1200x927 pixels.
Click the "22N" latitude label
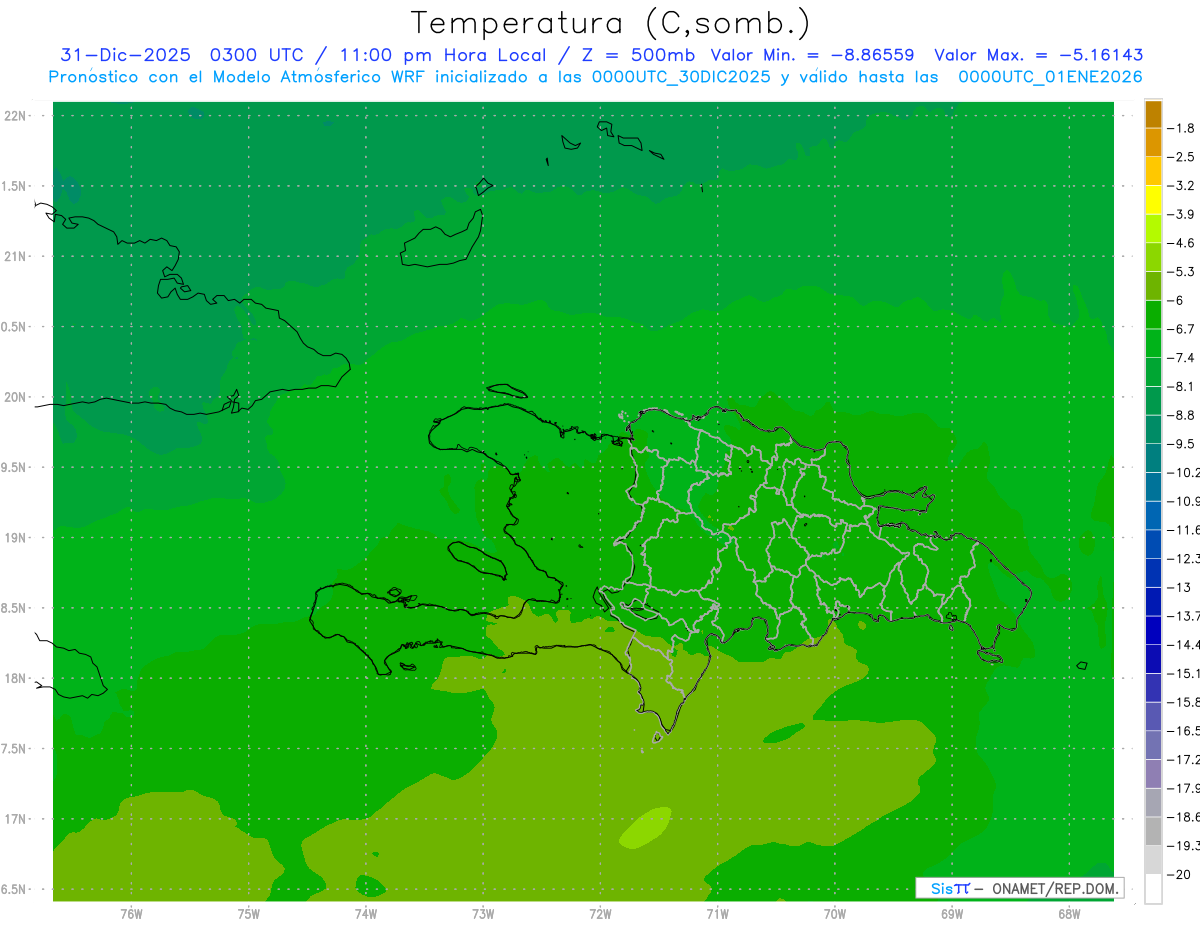tap(17, 116)
